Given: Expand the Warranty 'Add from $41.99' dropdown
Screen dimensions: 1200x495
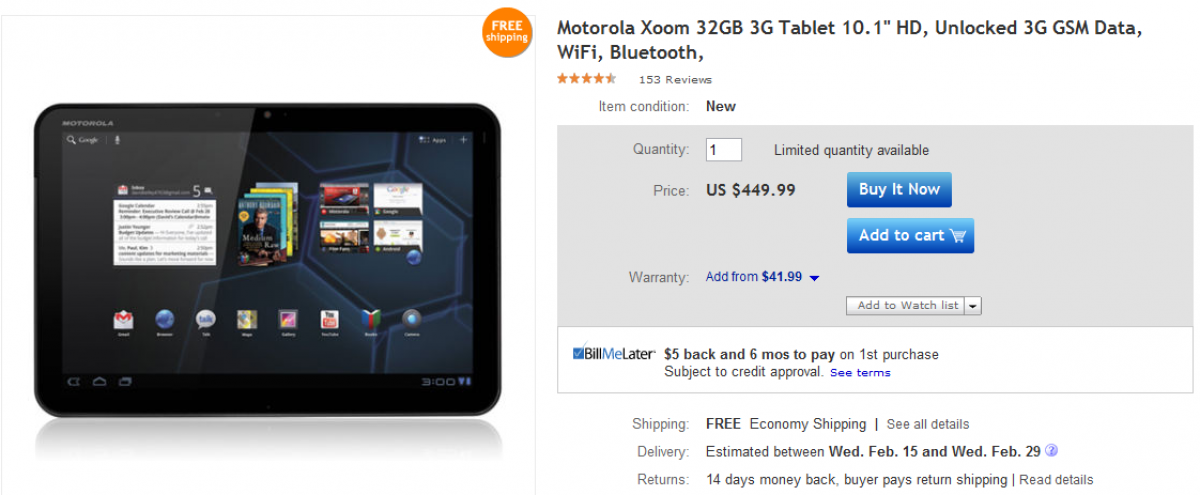Looking at the screenshot, I should [814, 278].
